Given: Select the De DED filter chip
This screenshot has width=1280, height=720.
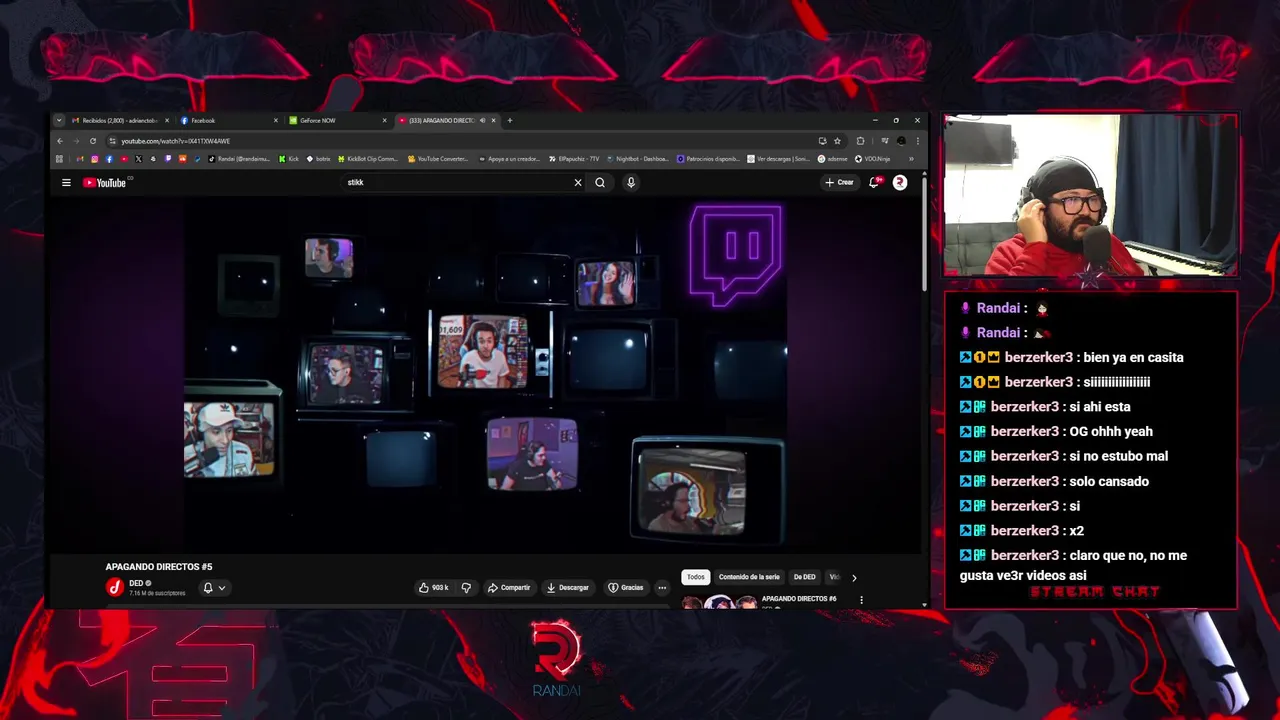Looking at the screenshot, I should point(804,577).
